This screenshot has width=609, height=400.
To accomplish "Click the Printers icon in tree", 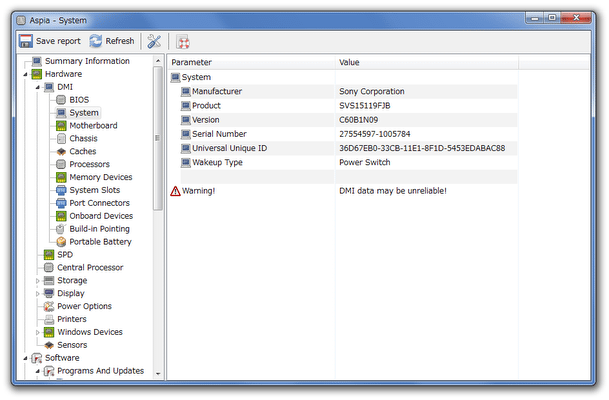I will pyautogui.click(x=49, y=319).
